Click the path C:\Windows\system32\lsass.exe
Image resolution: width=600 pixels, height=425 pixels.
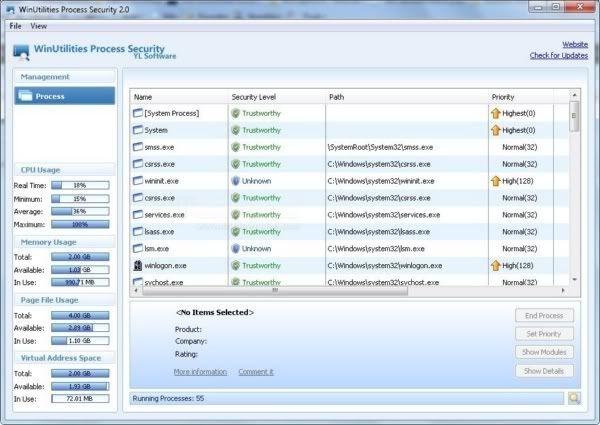[379, 232]
